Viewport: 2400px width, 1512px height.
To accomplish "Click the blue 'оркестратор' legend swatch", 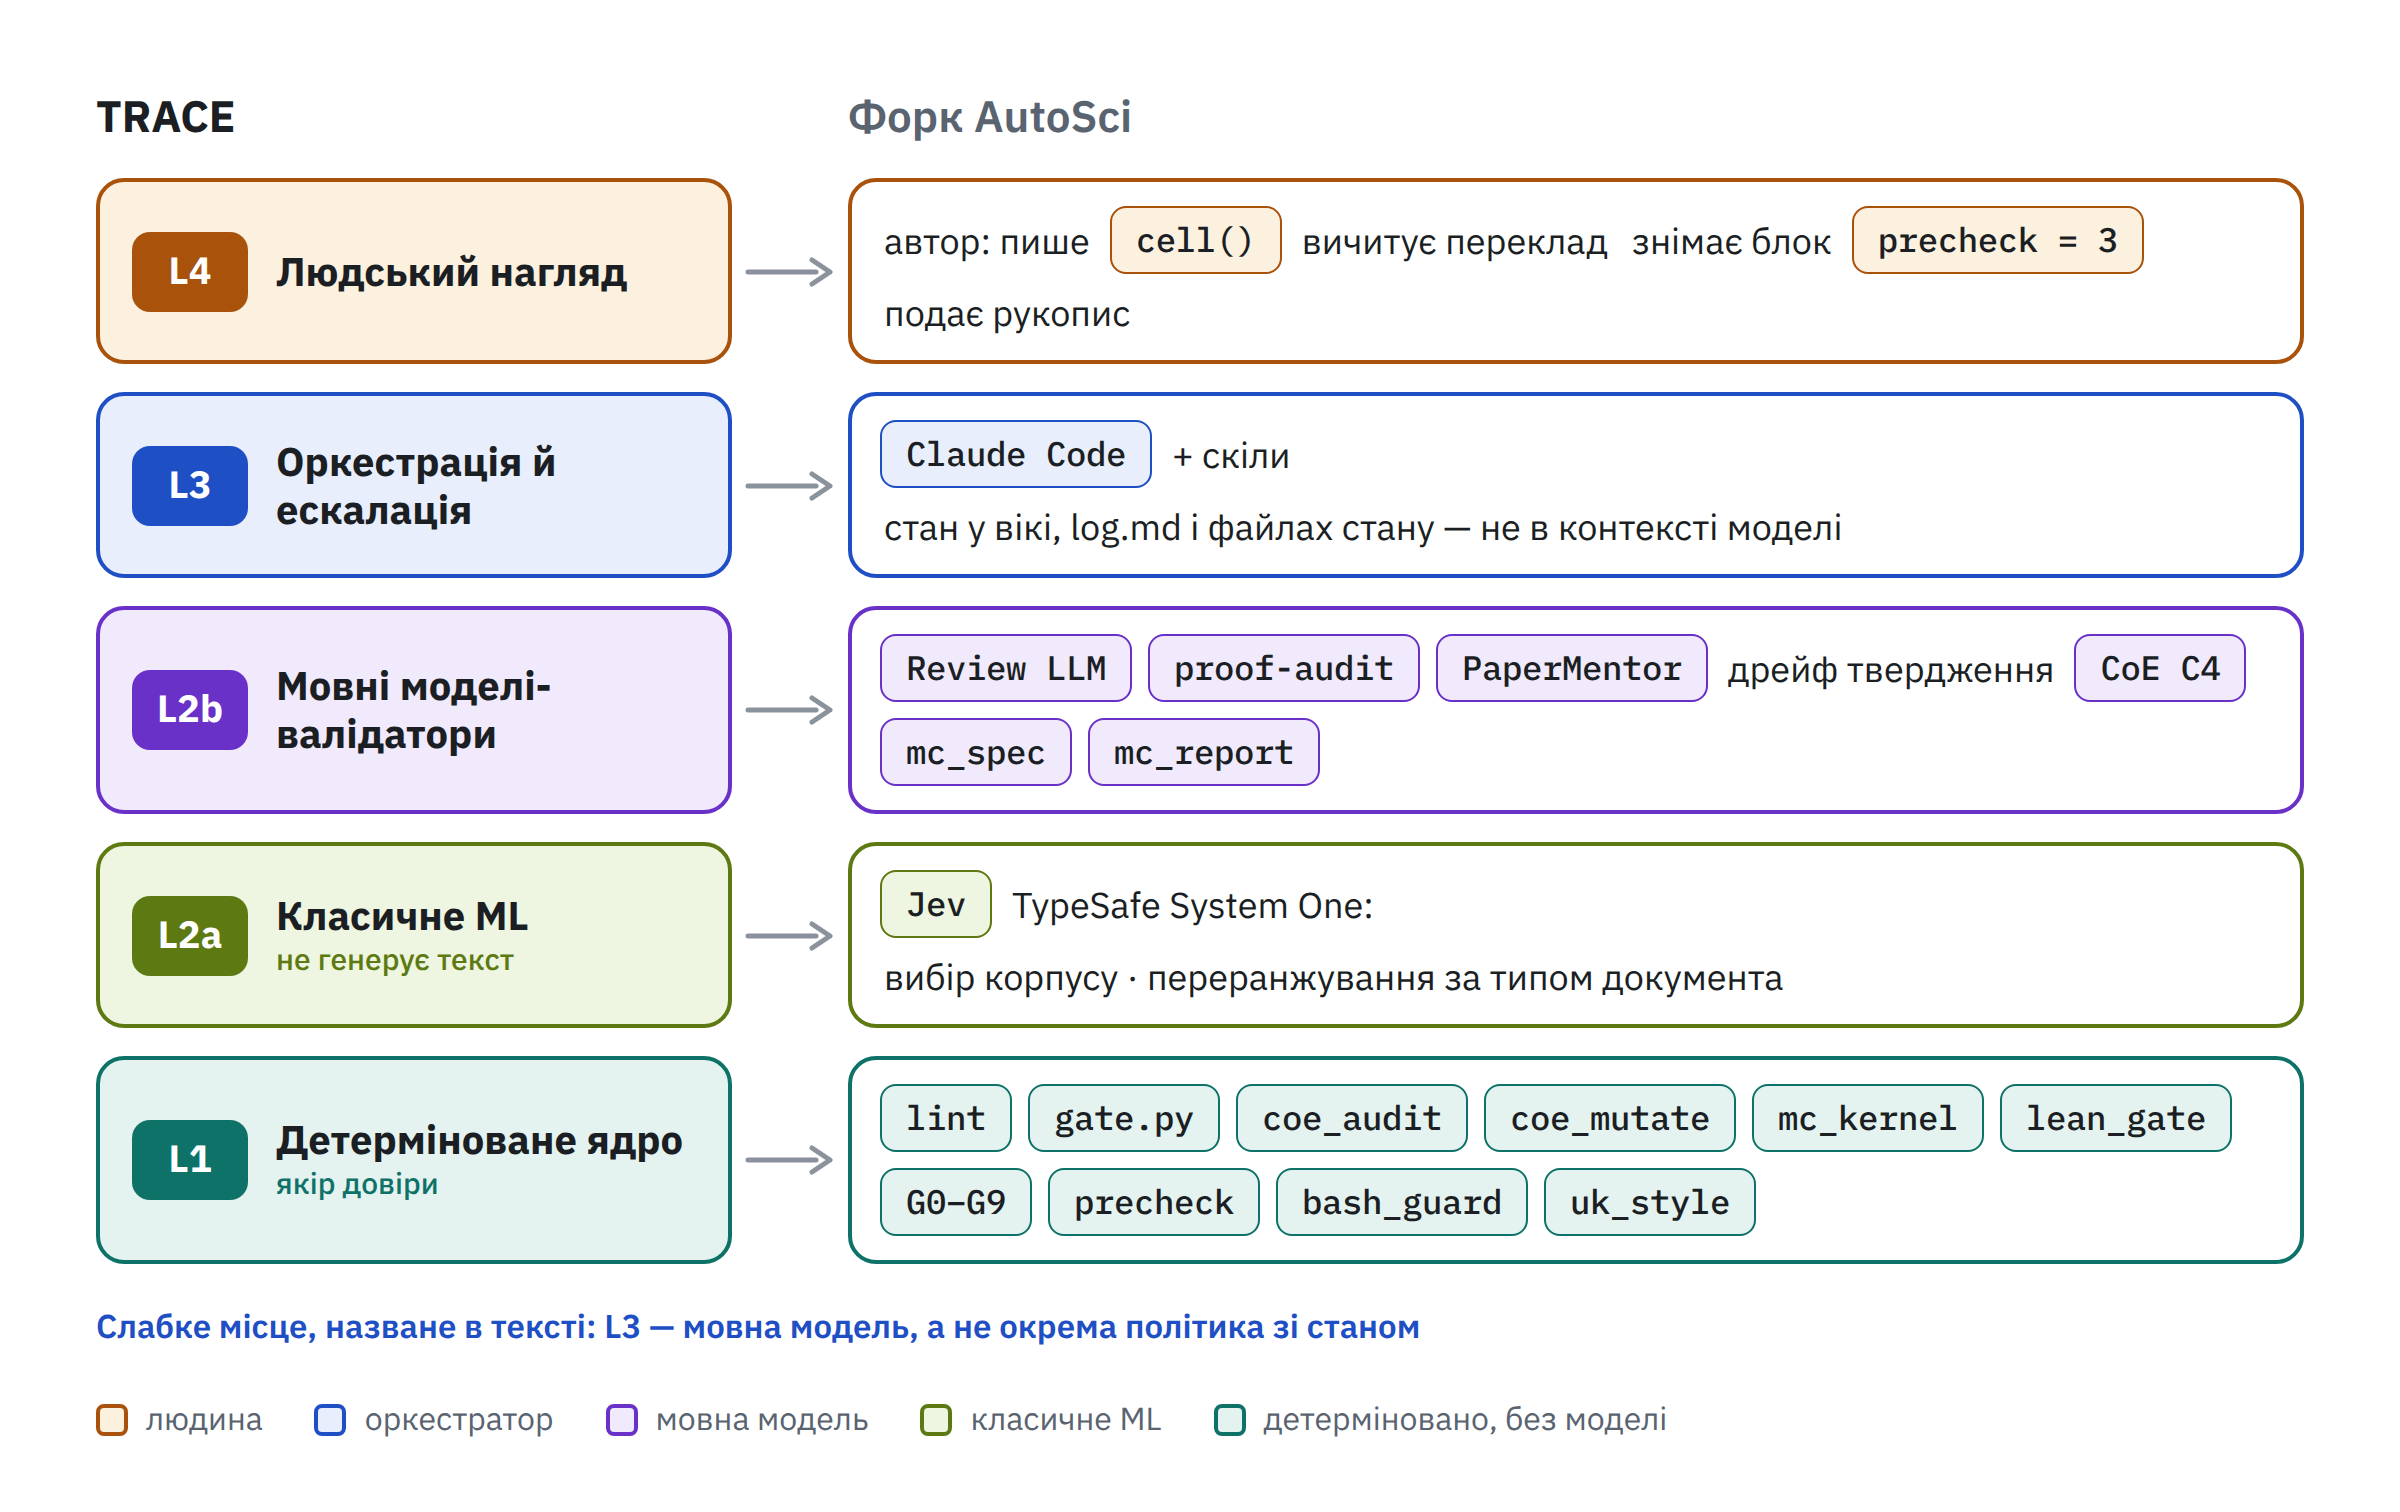I will pos(330,1420).
